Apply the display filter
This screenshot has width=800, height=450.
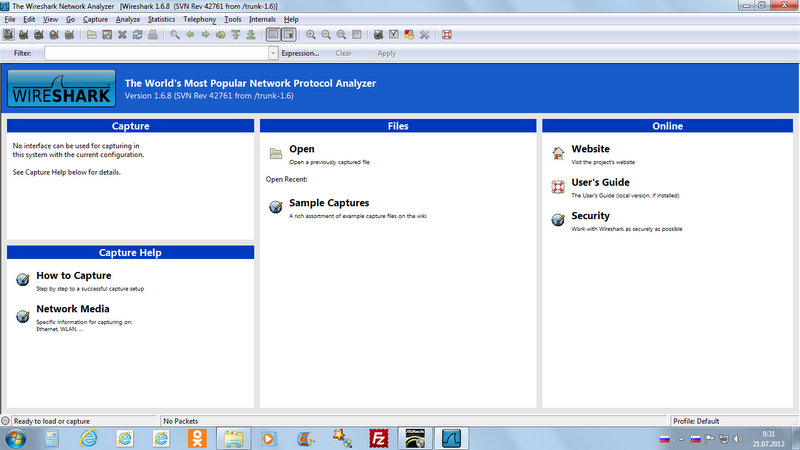point(386,53)
